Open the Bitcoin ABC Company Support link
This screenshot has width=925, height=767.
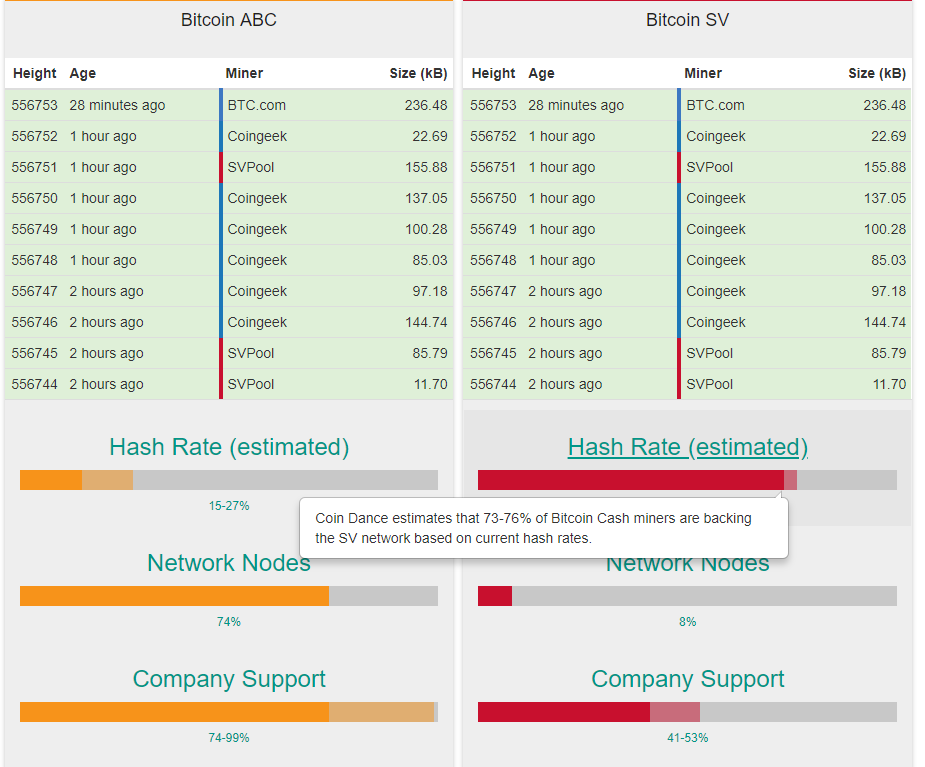pos(229,679)
